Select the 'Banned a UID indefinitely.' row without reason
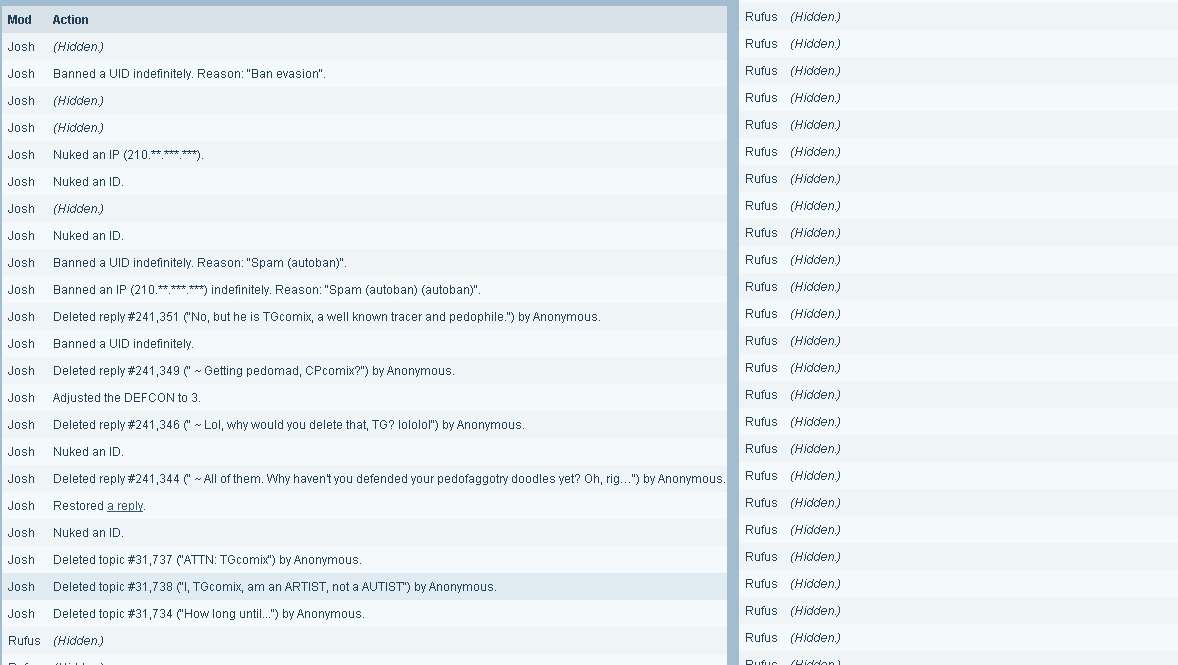The image size is (1178, 665). pyautogui.click(x=364, y=343)
